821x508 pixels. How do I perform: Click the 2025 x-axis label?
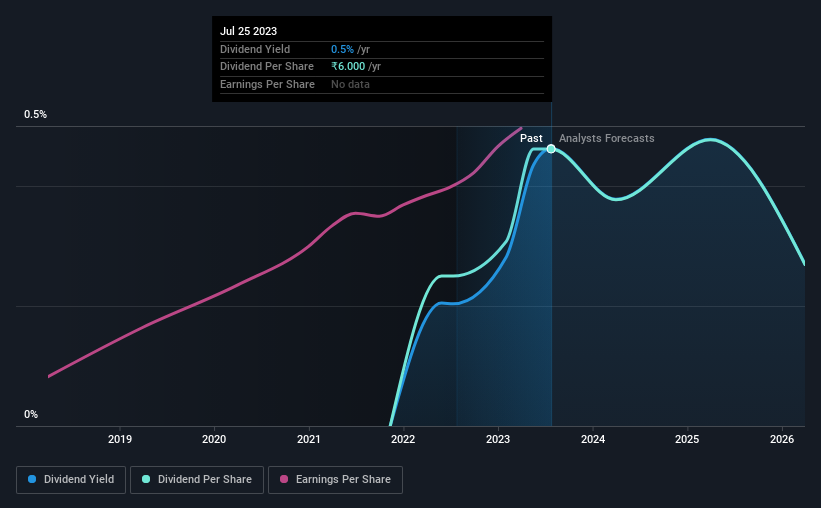[x=687, y=439]
